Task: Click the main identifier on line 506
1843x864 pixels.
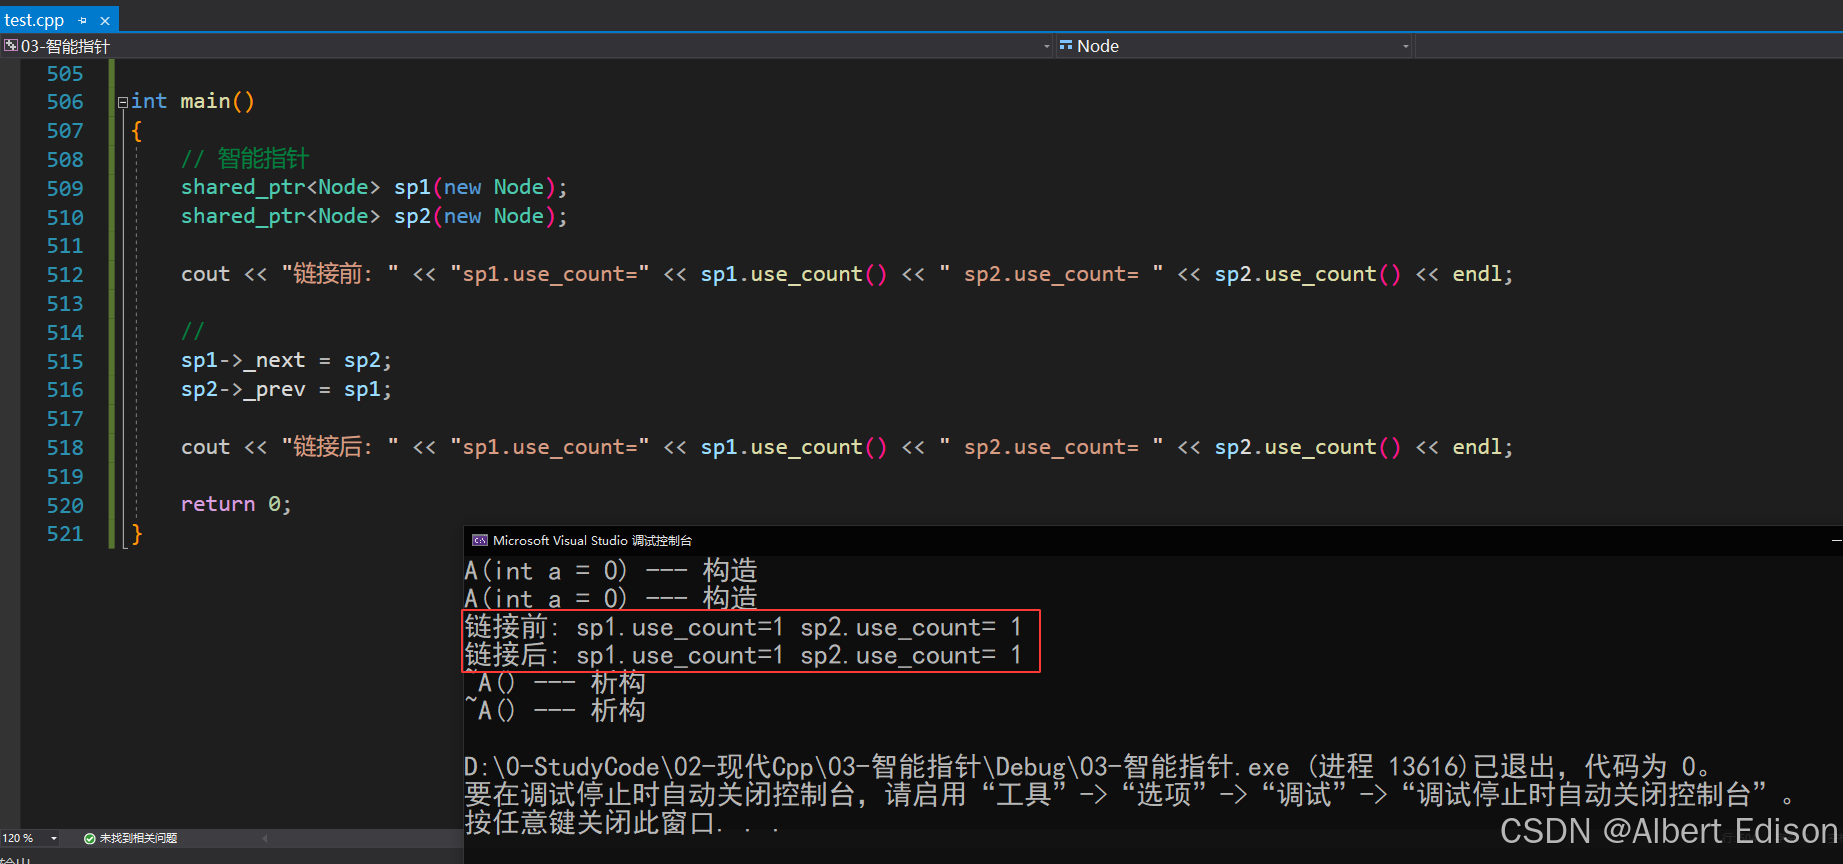Action: click(205, 101)
